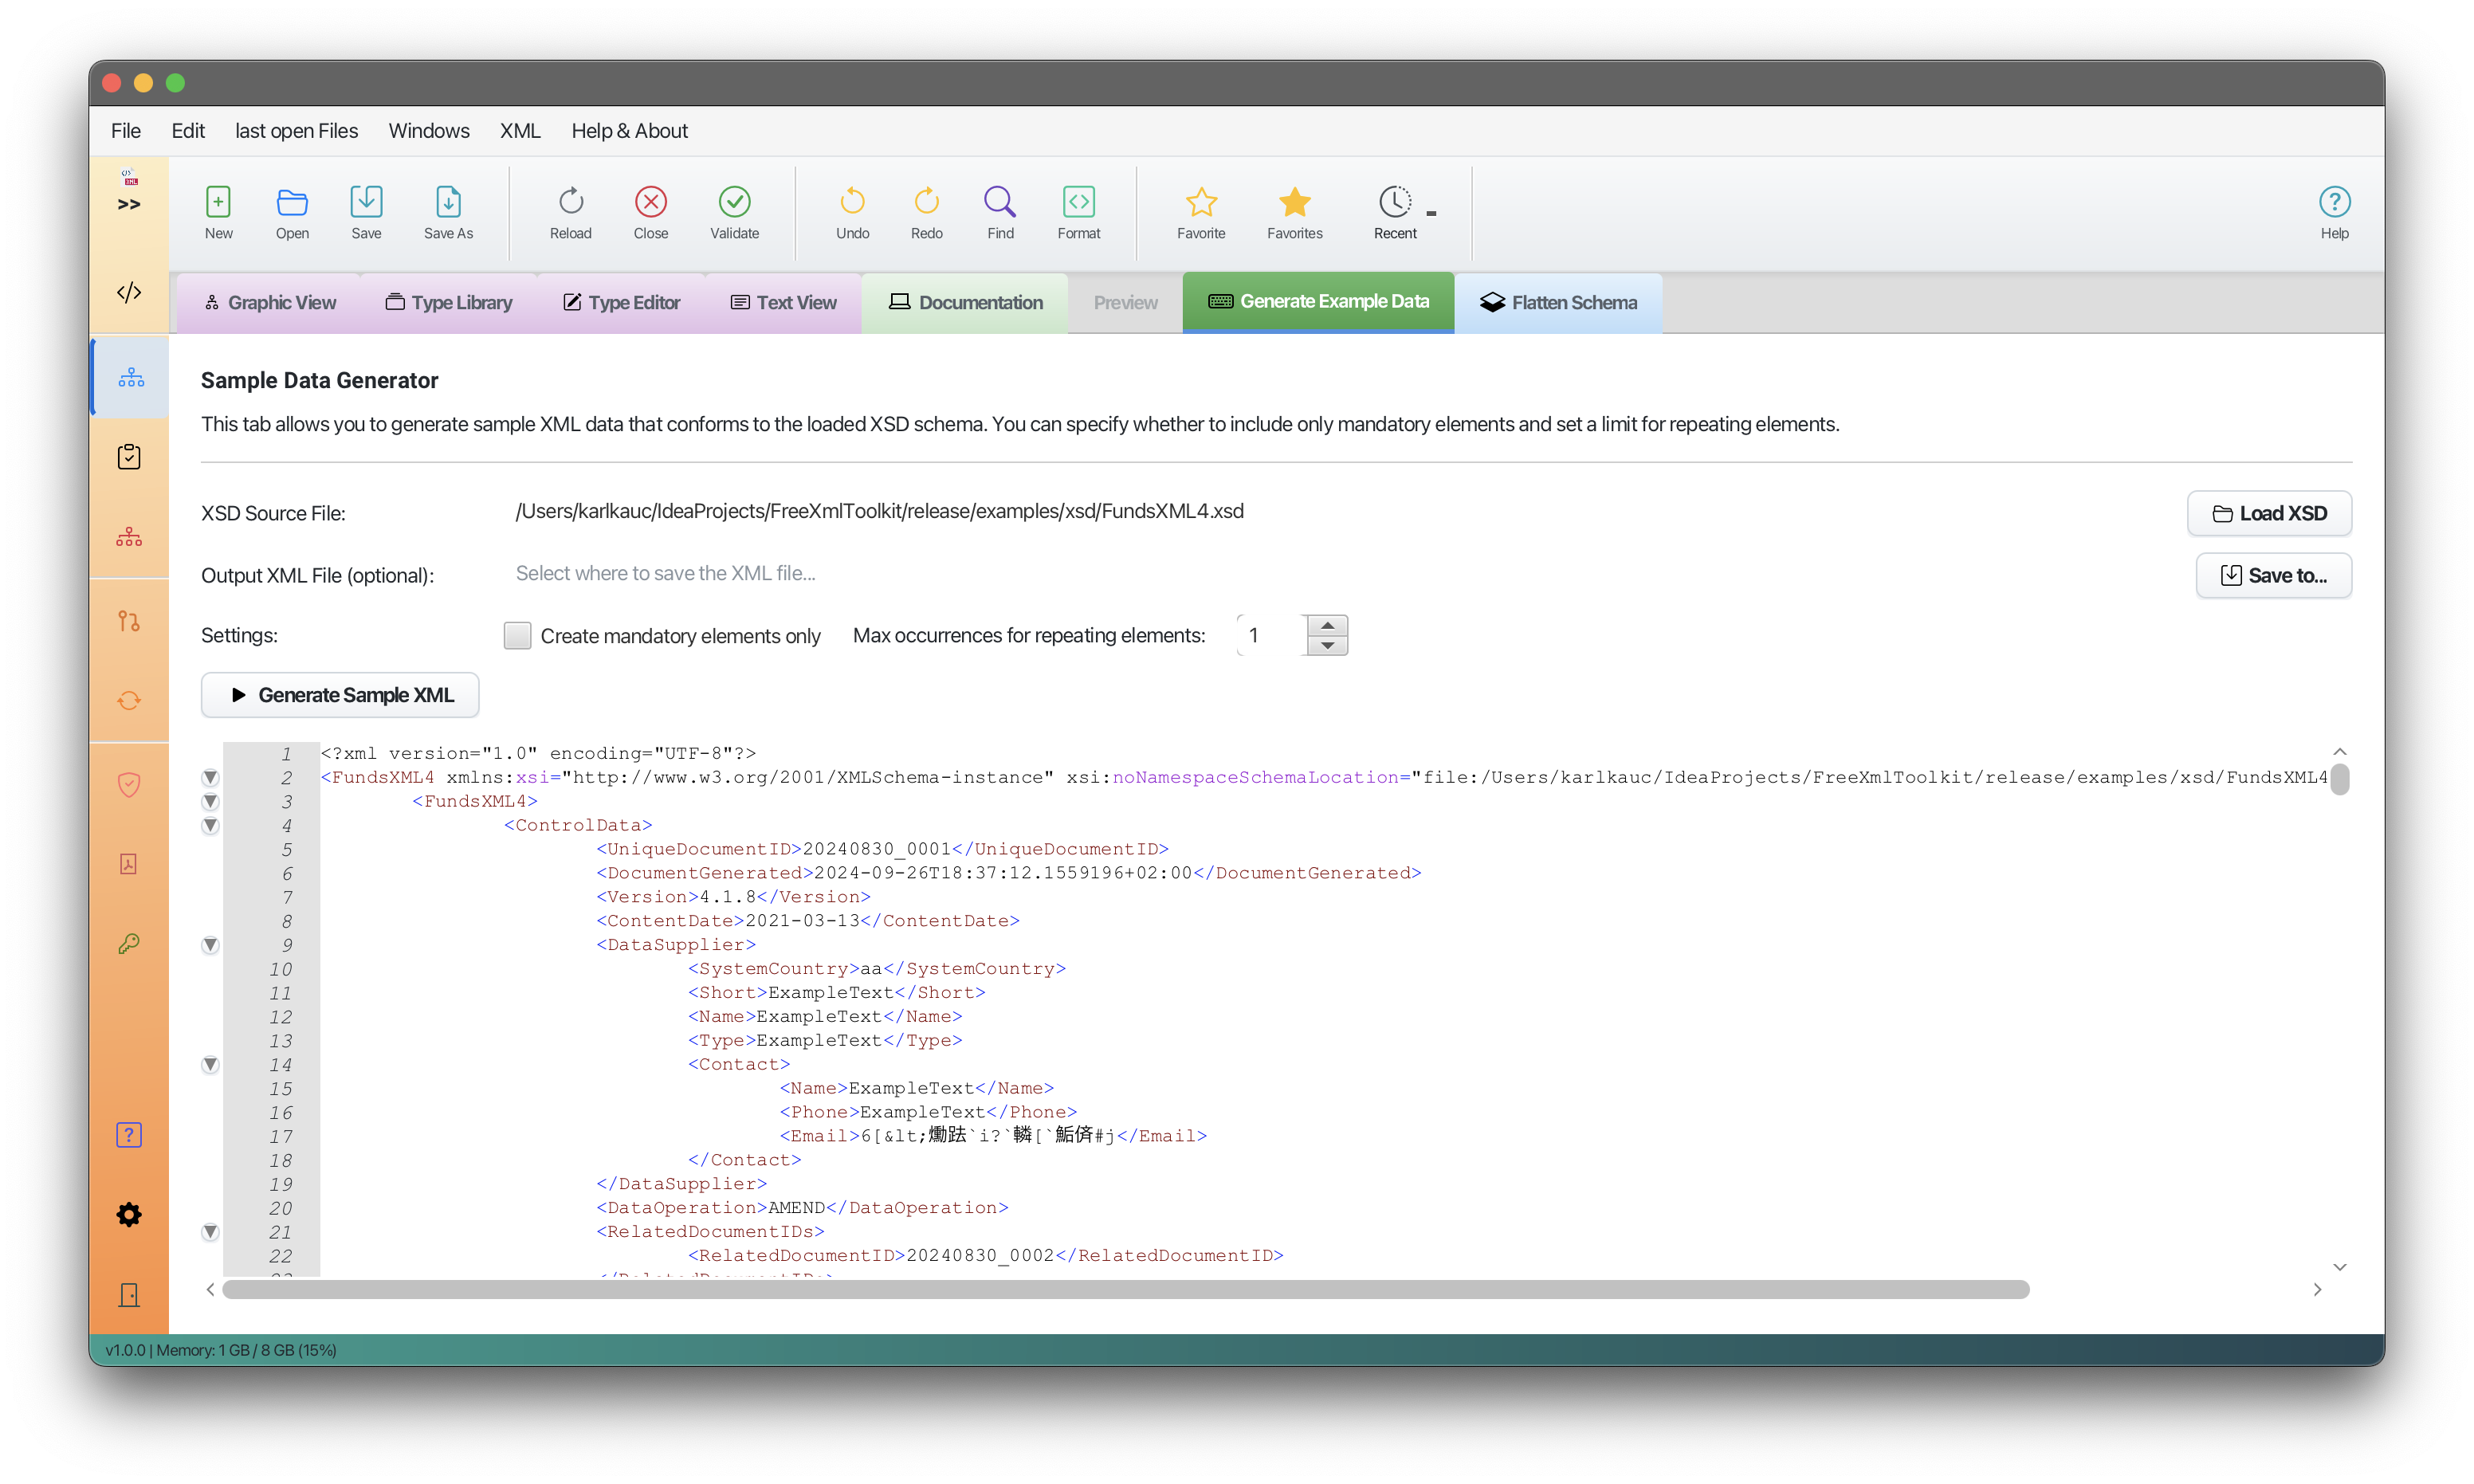Collapse the Contact element disclosure triangle

pos(210,1064)
